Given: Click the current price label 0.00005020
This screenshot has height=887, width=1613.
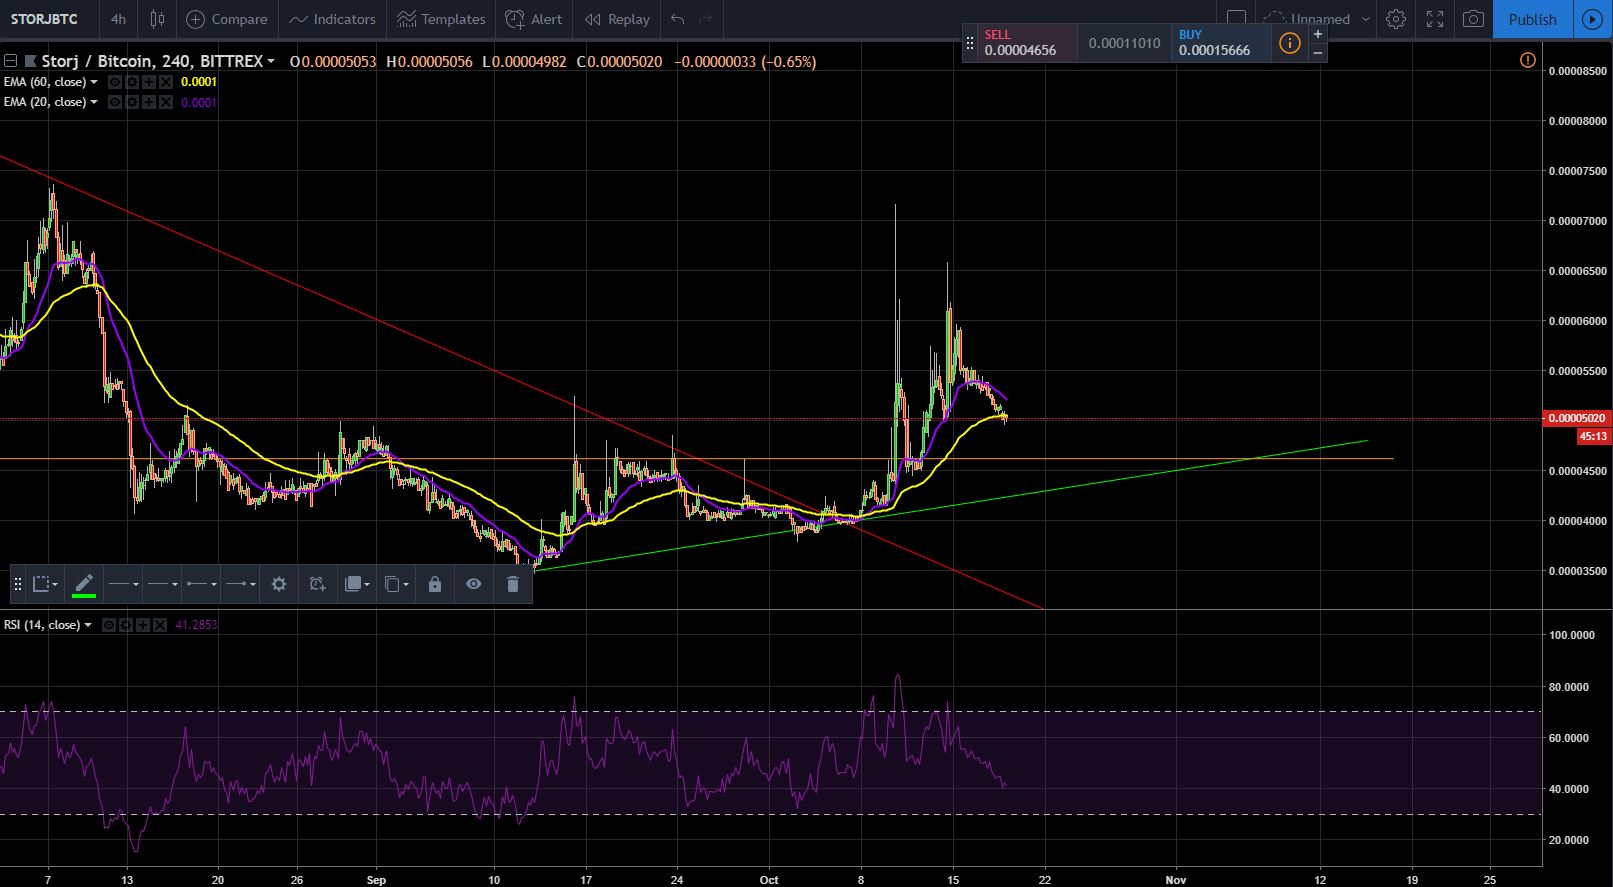Looking at the screenshot, I should coord(1577,418).
